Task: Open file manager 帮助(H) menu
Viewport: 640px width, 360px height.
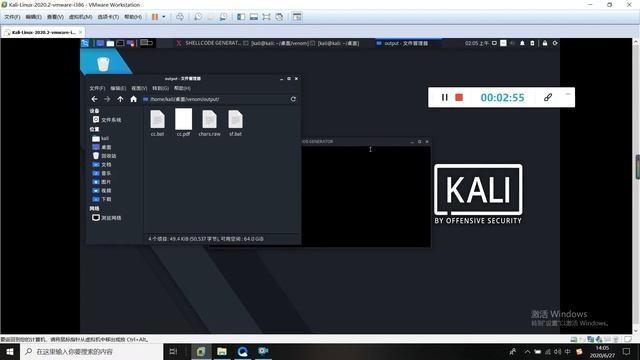Action: coord(182,88)
